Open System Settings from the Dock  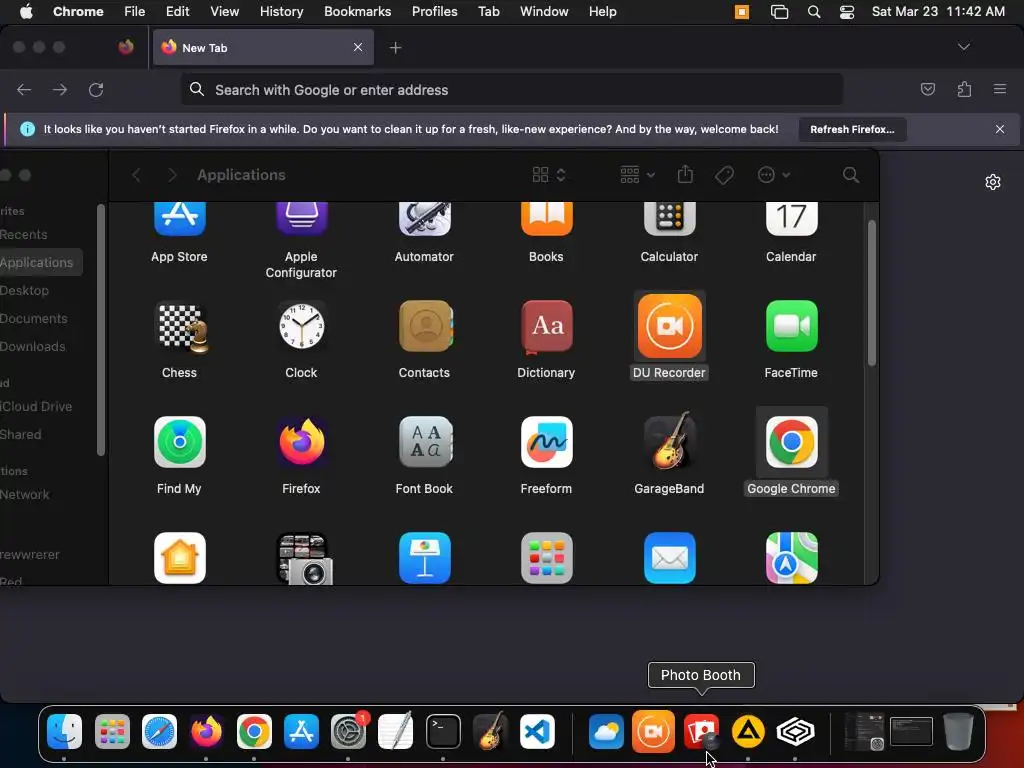(348, 731)
